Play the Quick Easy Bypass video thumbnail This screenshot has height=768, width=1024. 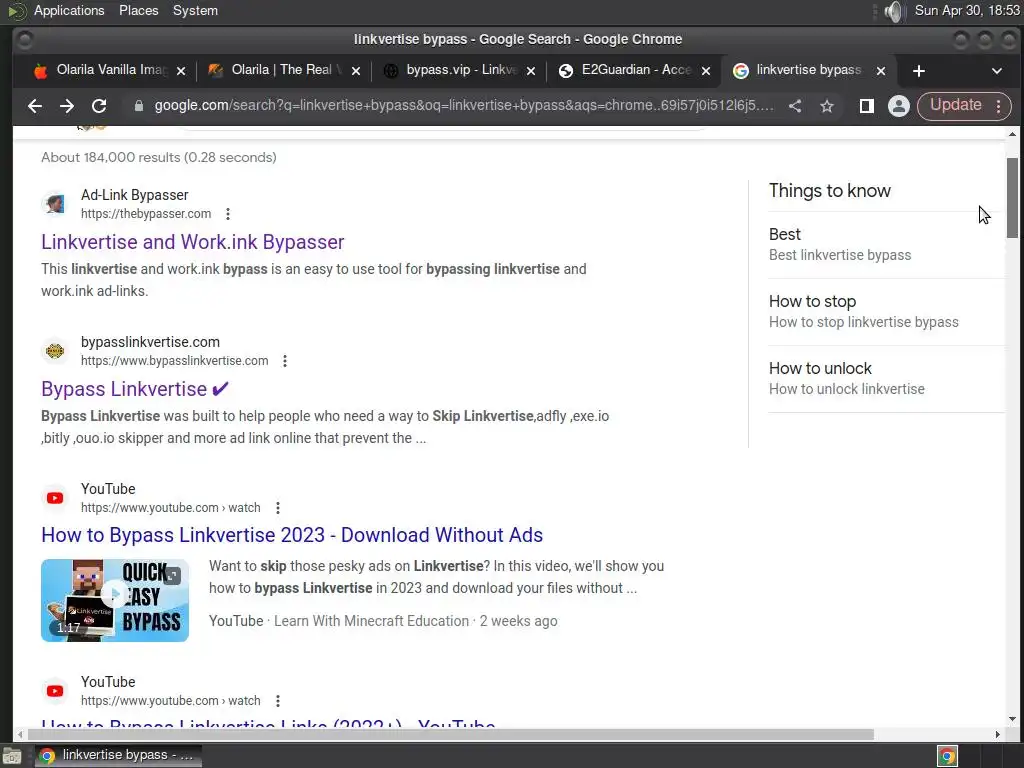tap(115, 600)
